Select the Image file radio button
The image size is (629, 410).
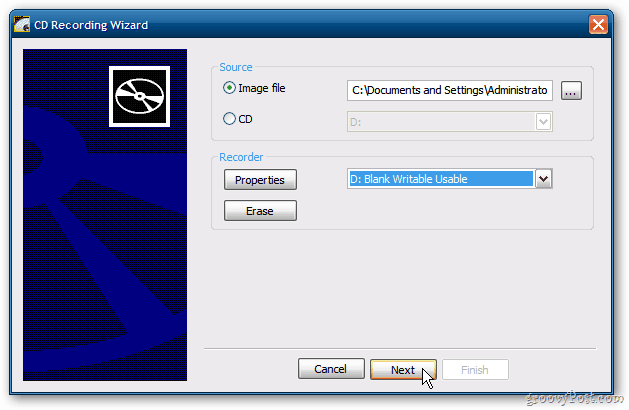point(229,88)
